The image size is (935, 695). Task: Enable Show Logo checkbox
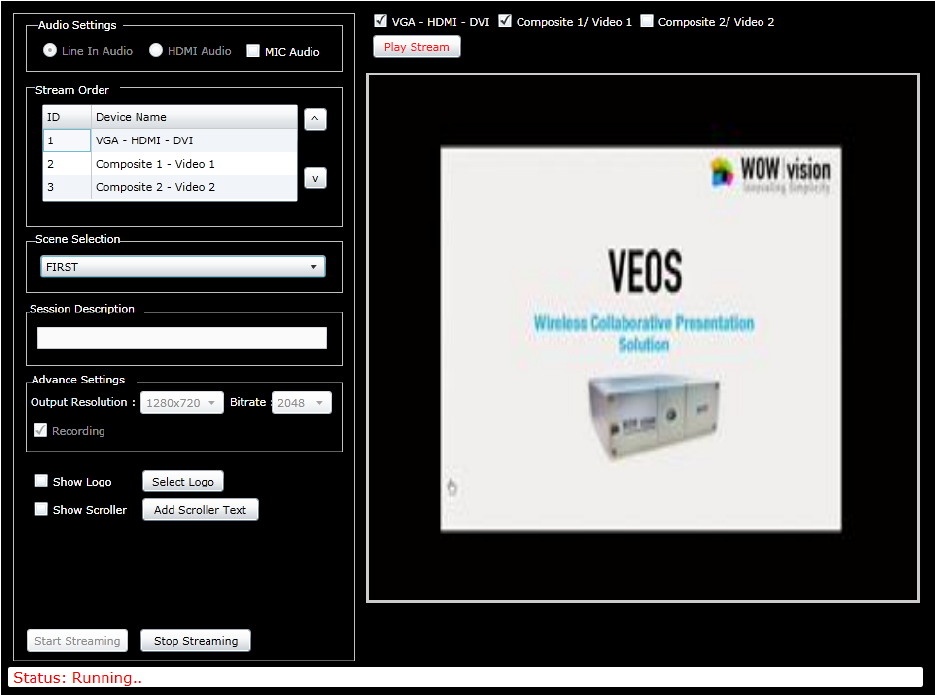(x=41, y=480)
